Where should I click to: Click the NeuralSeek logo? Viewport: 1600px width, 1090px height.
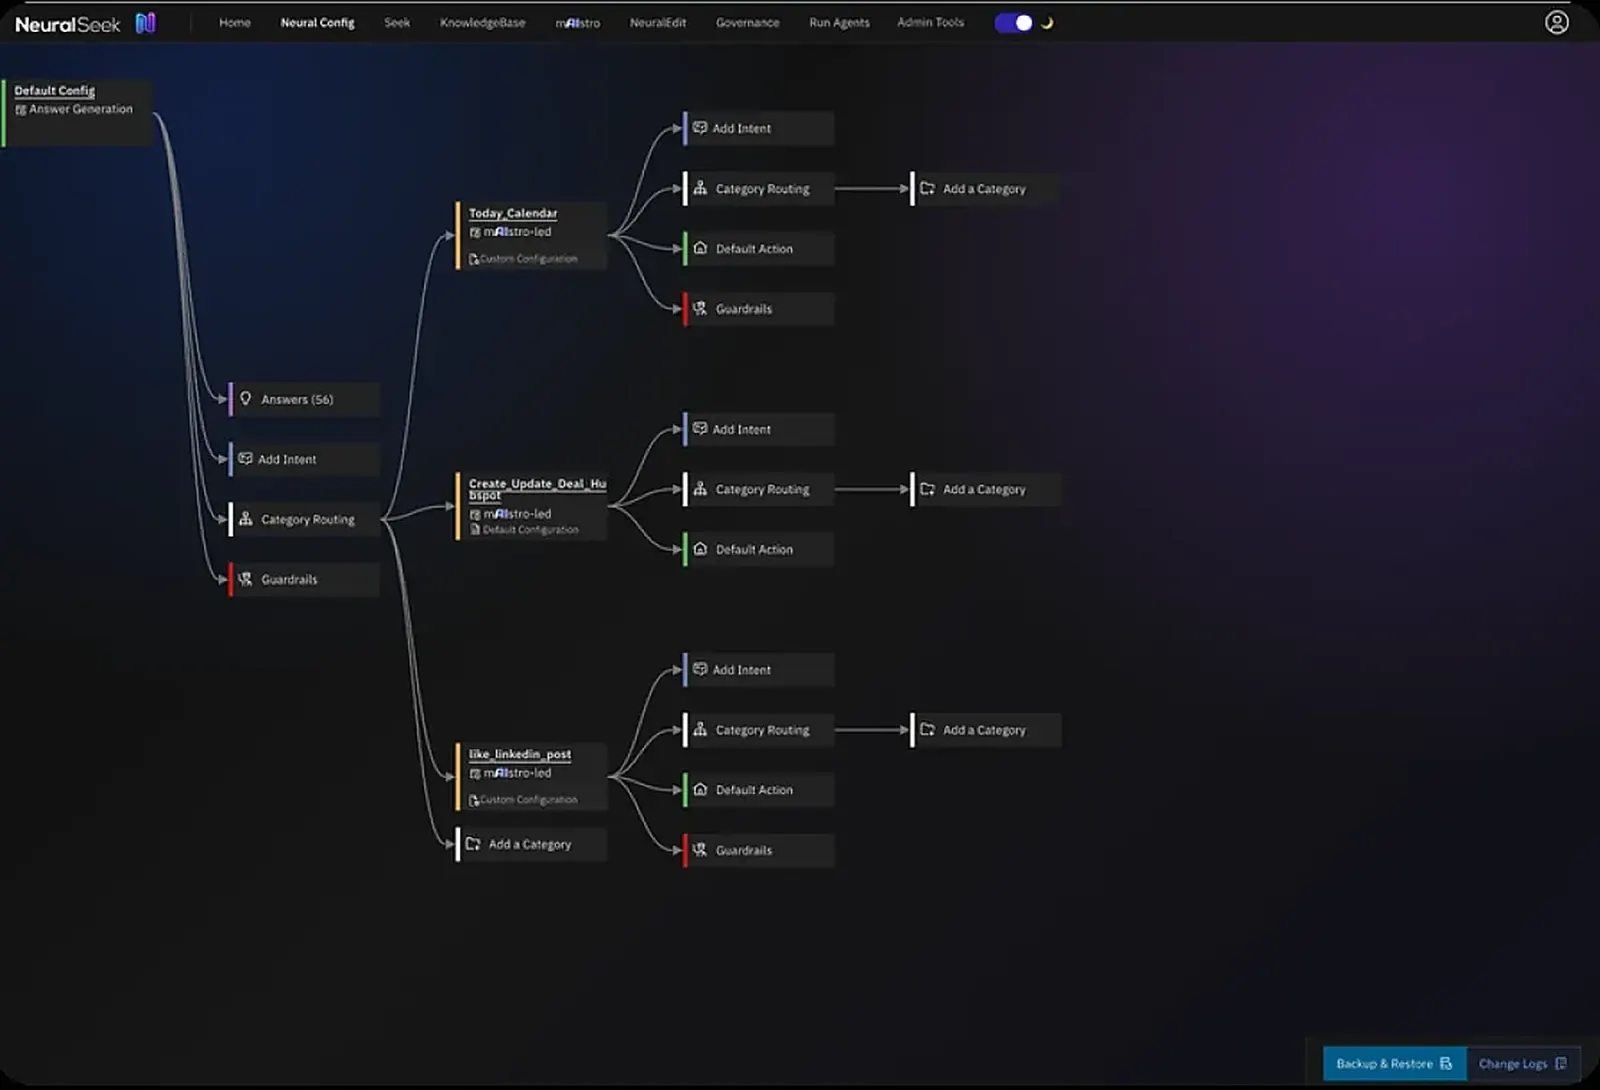pyautogui.click(x=85, y=23)
